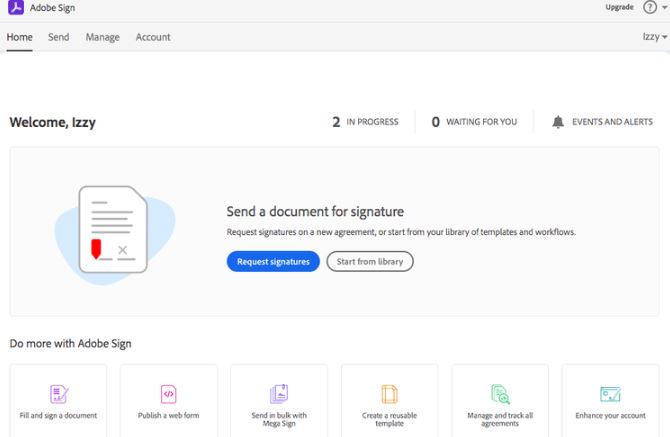
Task: Select the Manage and track agreements icon
Action: point(500,394)
